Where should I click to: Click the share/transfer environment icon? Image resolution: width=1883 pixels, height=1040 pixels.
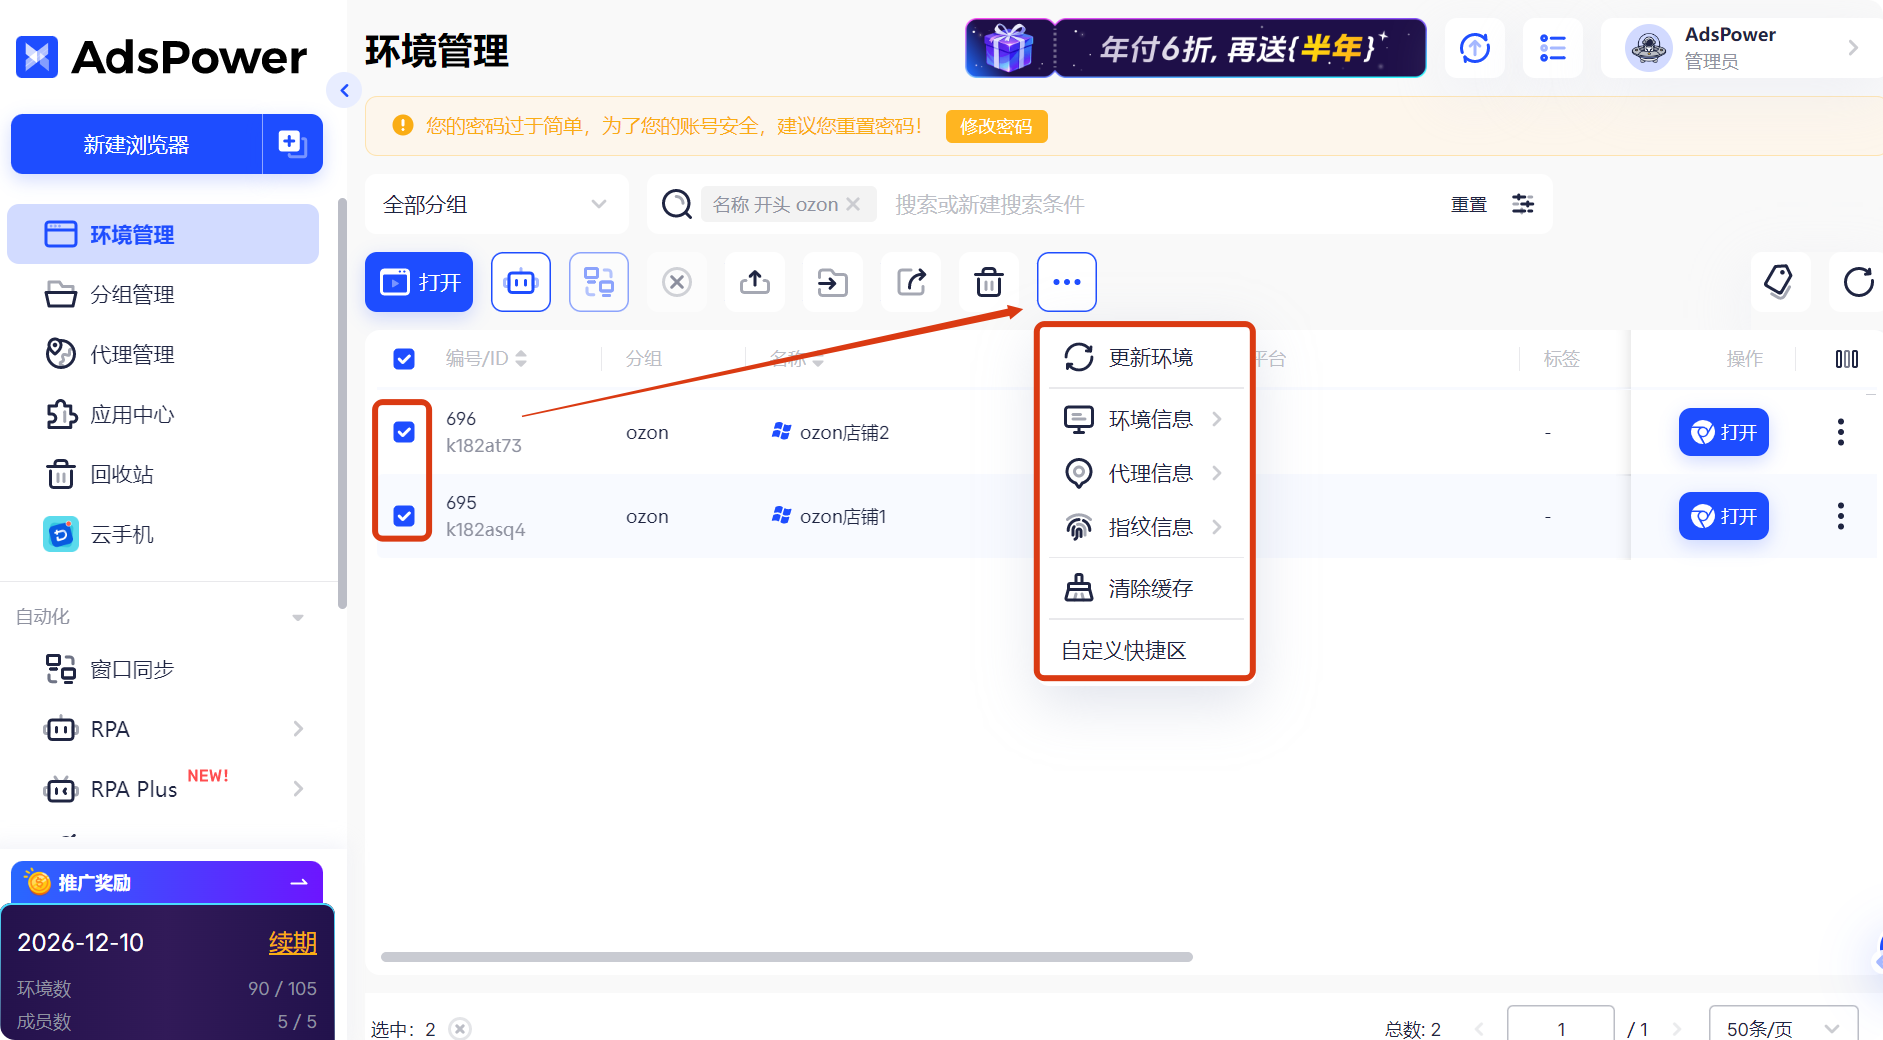[910, 282]
